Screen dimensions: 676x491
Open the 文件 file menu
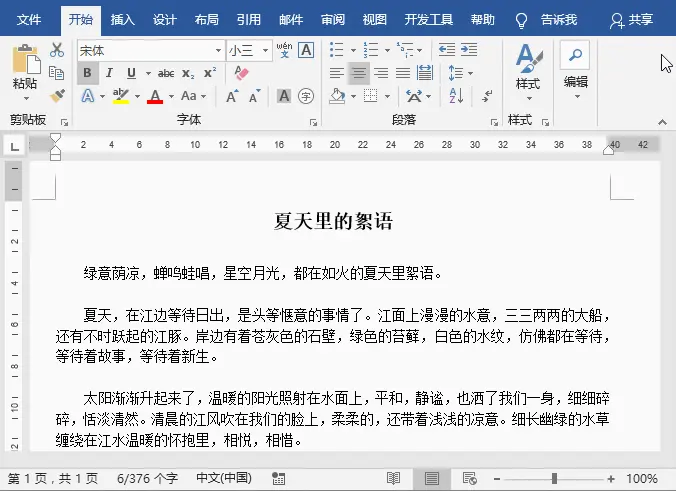pos(30,20)
